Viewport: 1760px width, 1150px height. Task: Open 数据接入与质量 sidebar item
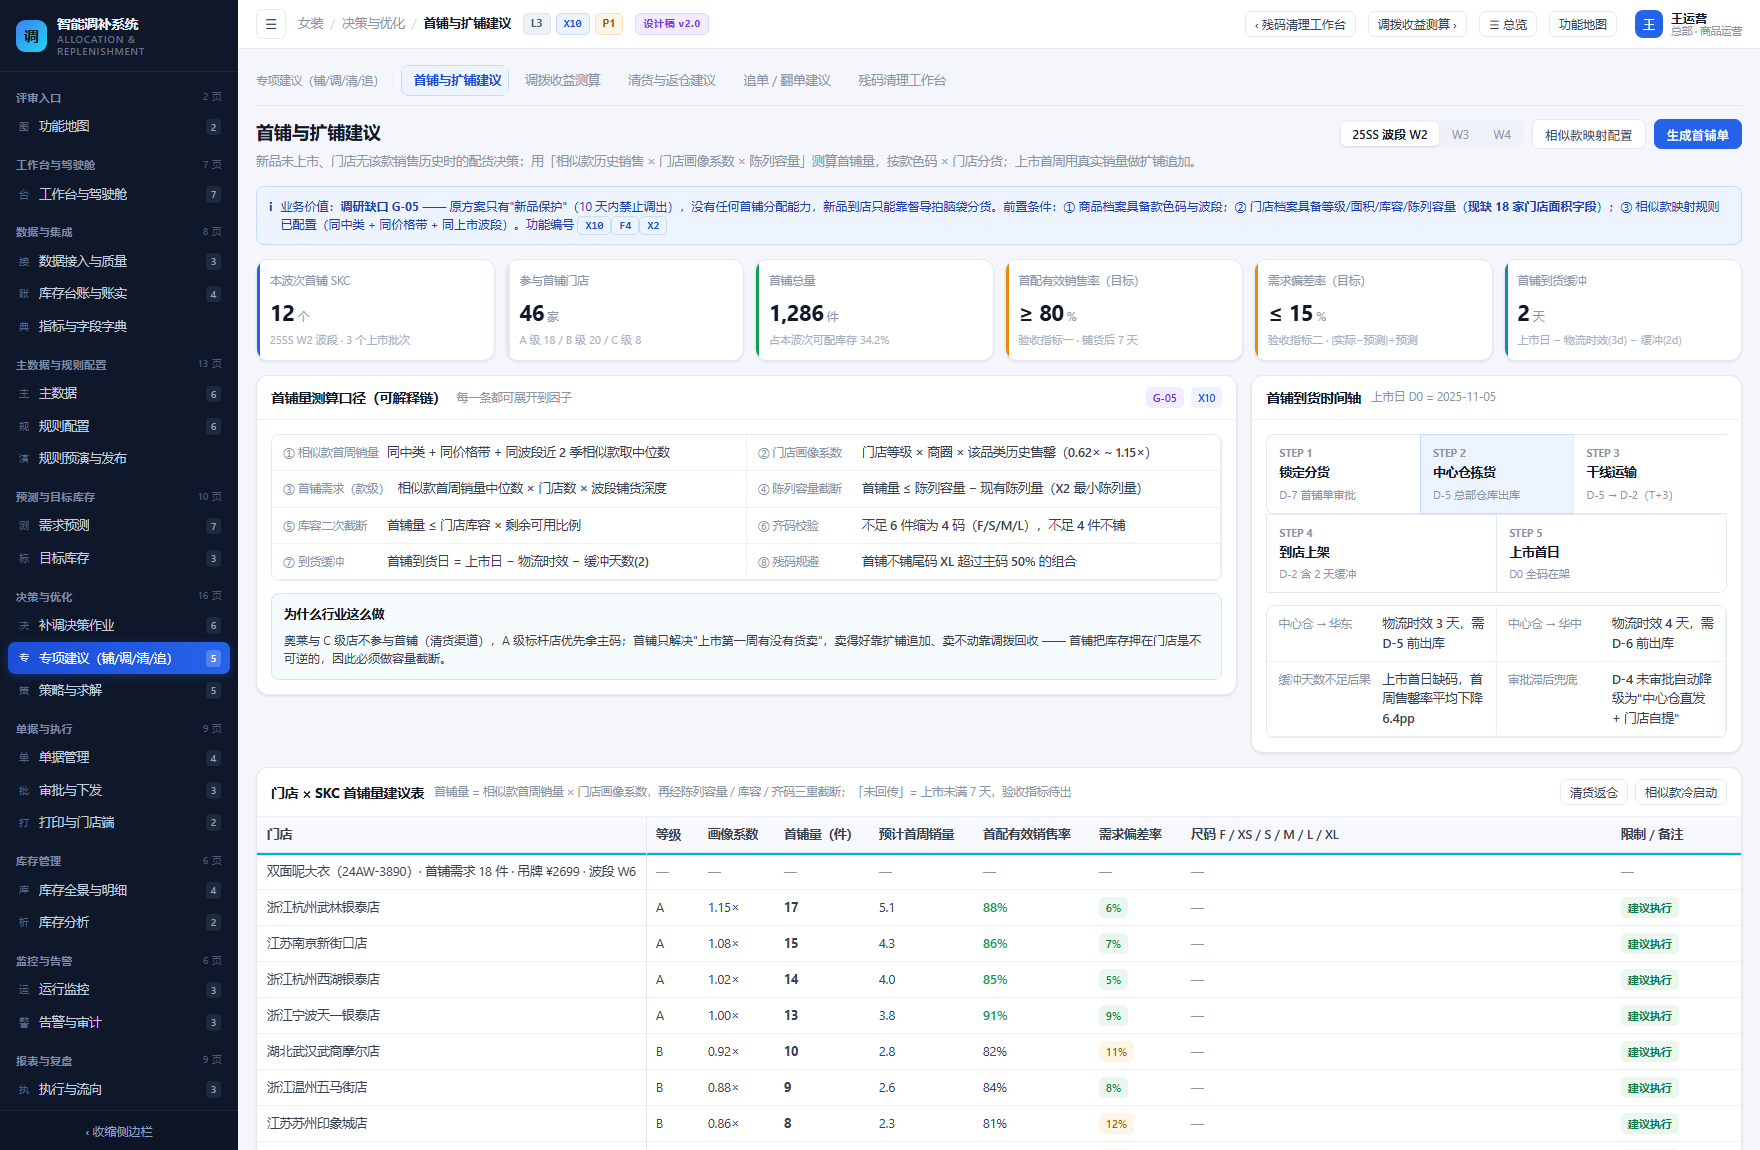coord(119,262)
